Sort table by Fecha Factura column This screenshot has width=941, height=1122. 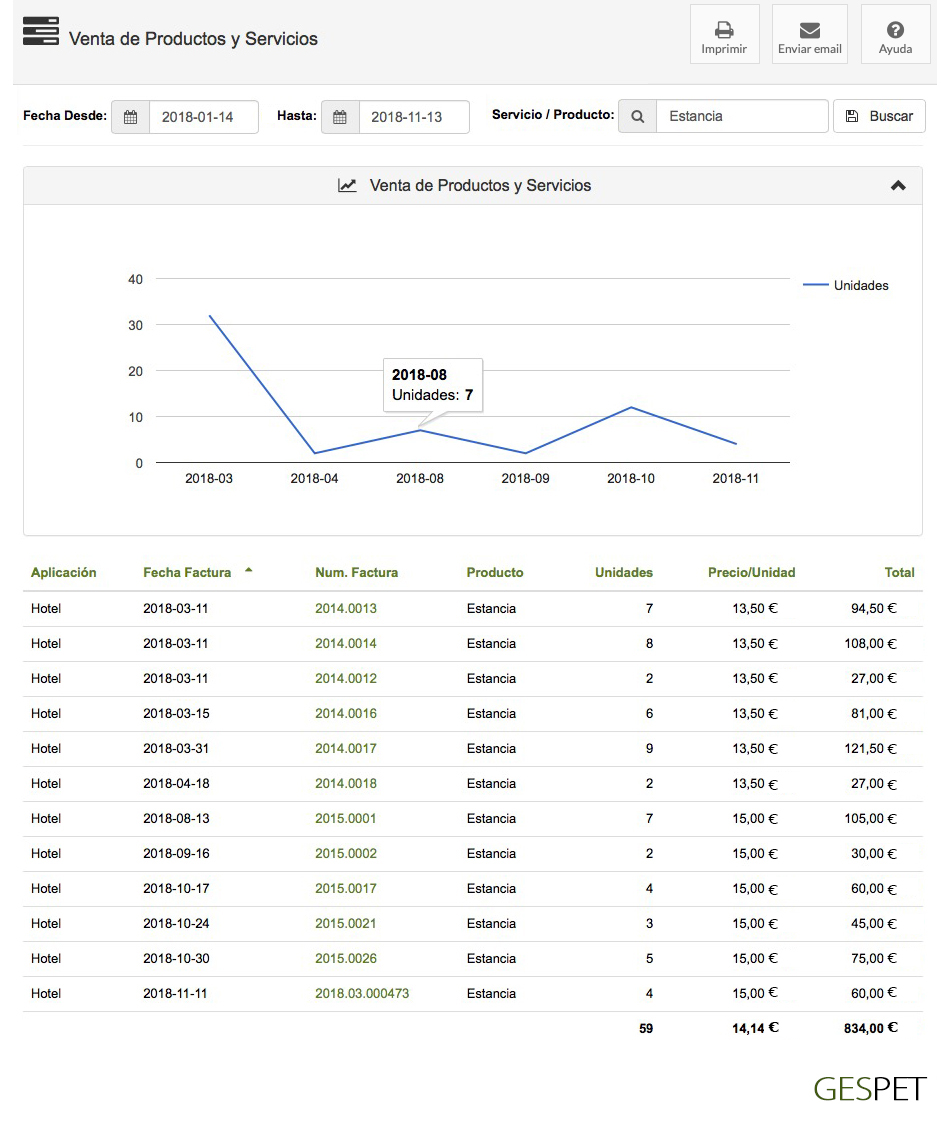[187, 573]
